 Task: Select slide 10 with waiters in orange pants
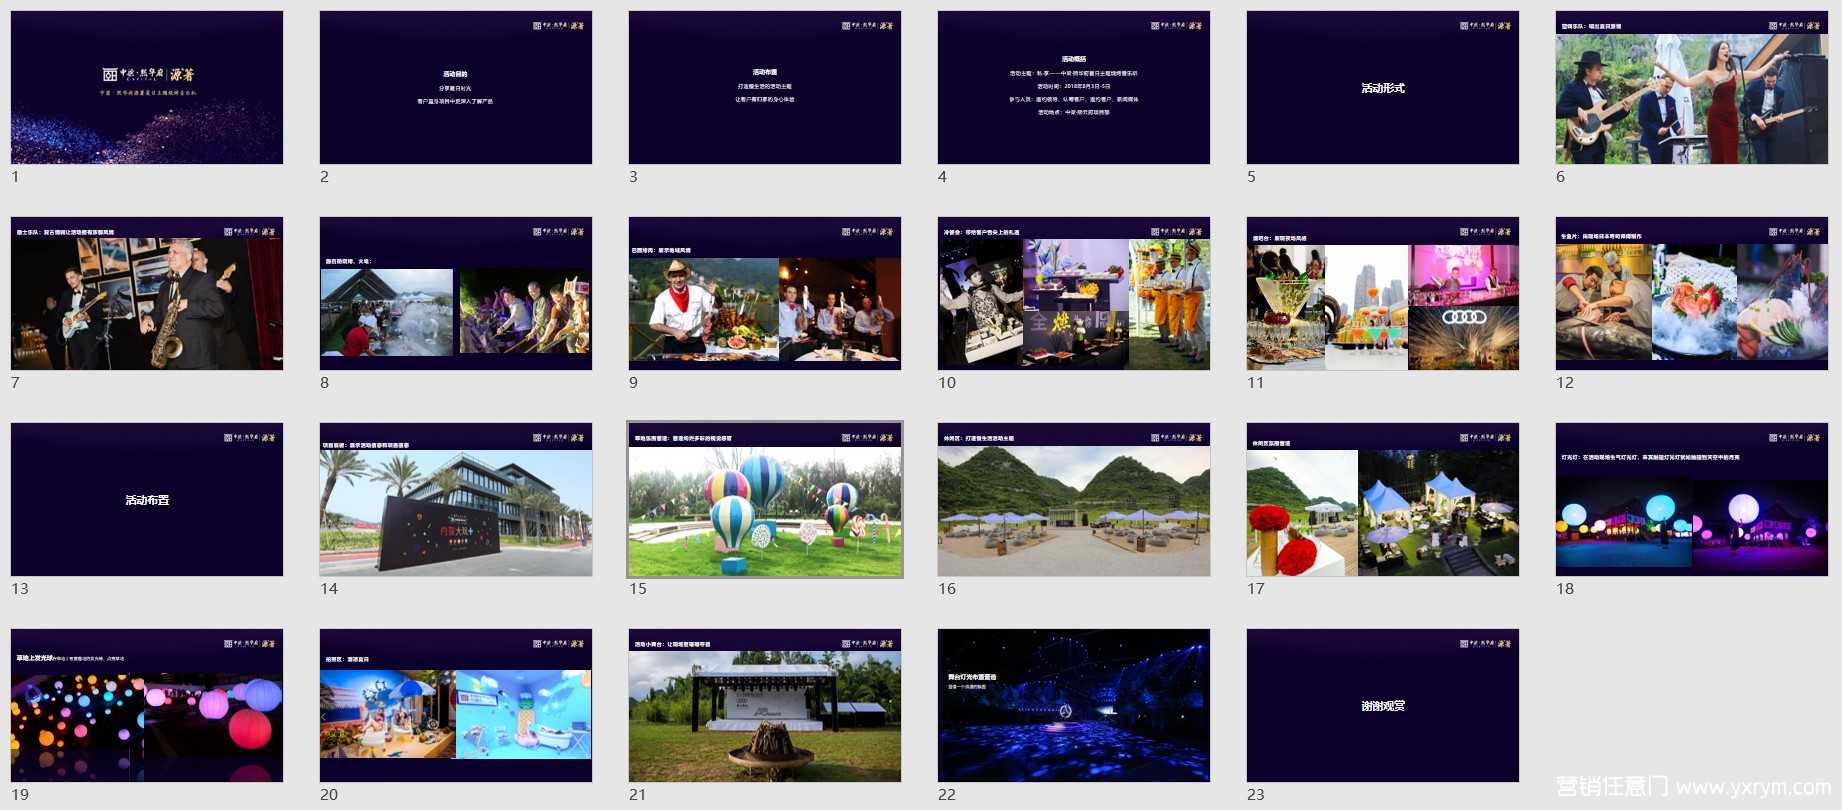[1074, 294]
